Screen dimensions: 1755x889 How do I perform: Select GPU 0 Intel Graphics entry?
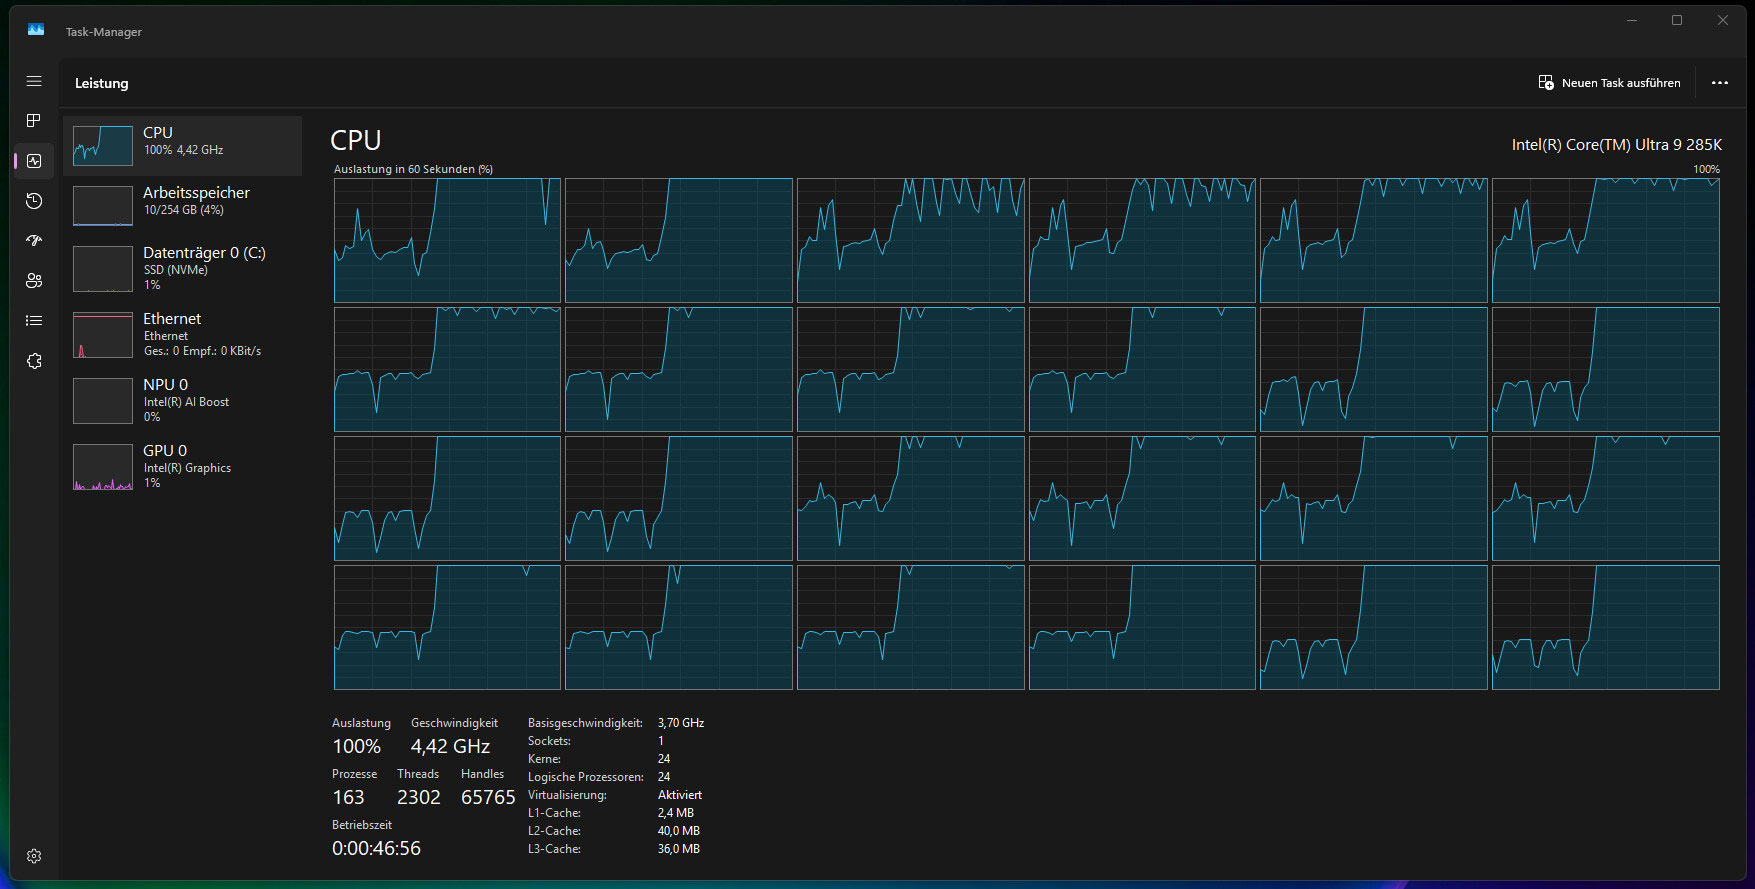pos(183,467)
